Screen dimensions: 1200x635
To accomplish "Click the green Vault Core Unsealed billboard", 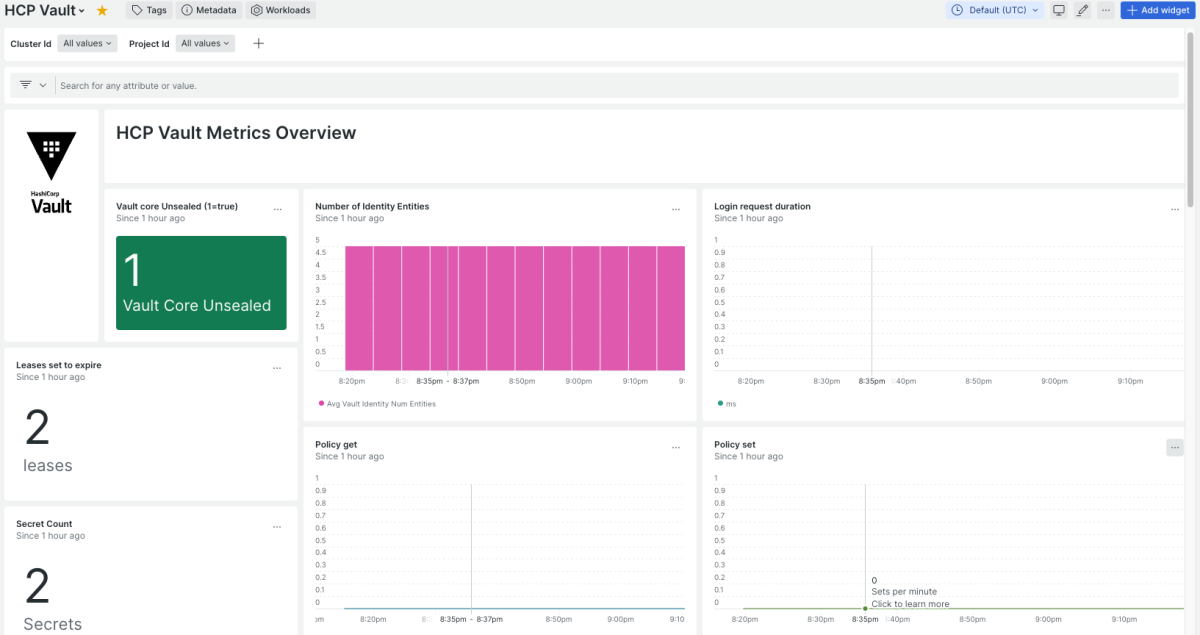I will point(201,283).
